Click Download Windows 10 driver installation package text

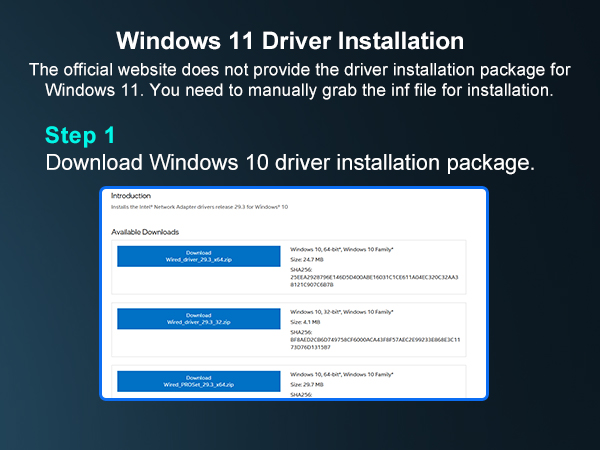click(290, 162)
